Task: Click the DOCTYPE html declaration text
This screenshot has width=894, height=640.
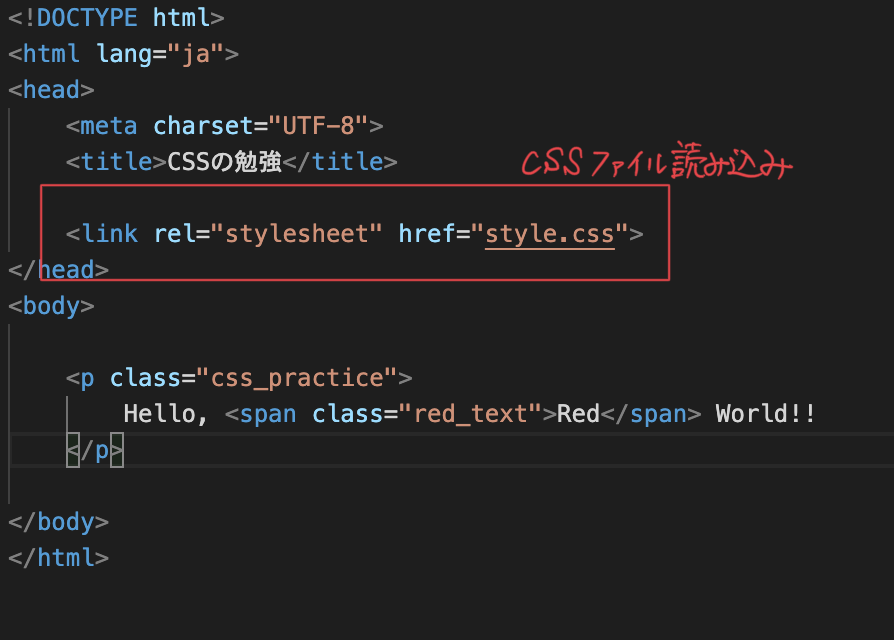Action: click(x=116, y=18)
